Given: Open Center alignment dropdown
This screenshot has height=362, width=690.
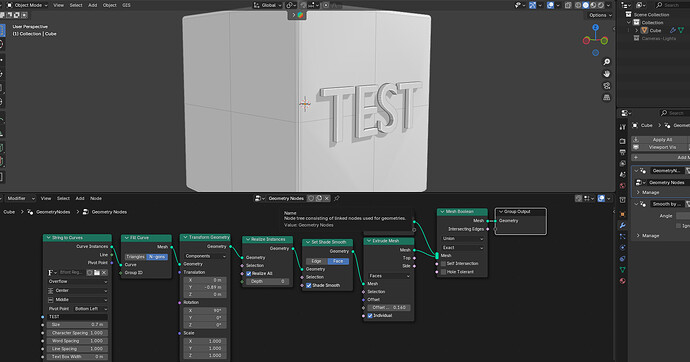Looking at the screenshot, I should click(x=77, y=291).
